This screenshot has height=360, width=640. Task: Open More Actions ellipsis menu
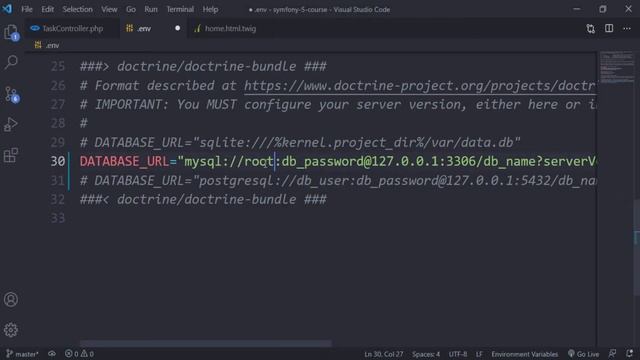click(x=627, y=29)
